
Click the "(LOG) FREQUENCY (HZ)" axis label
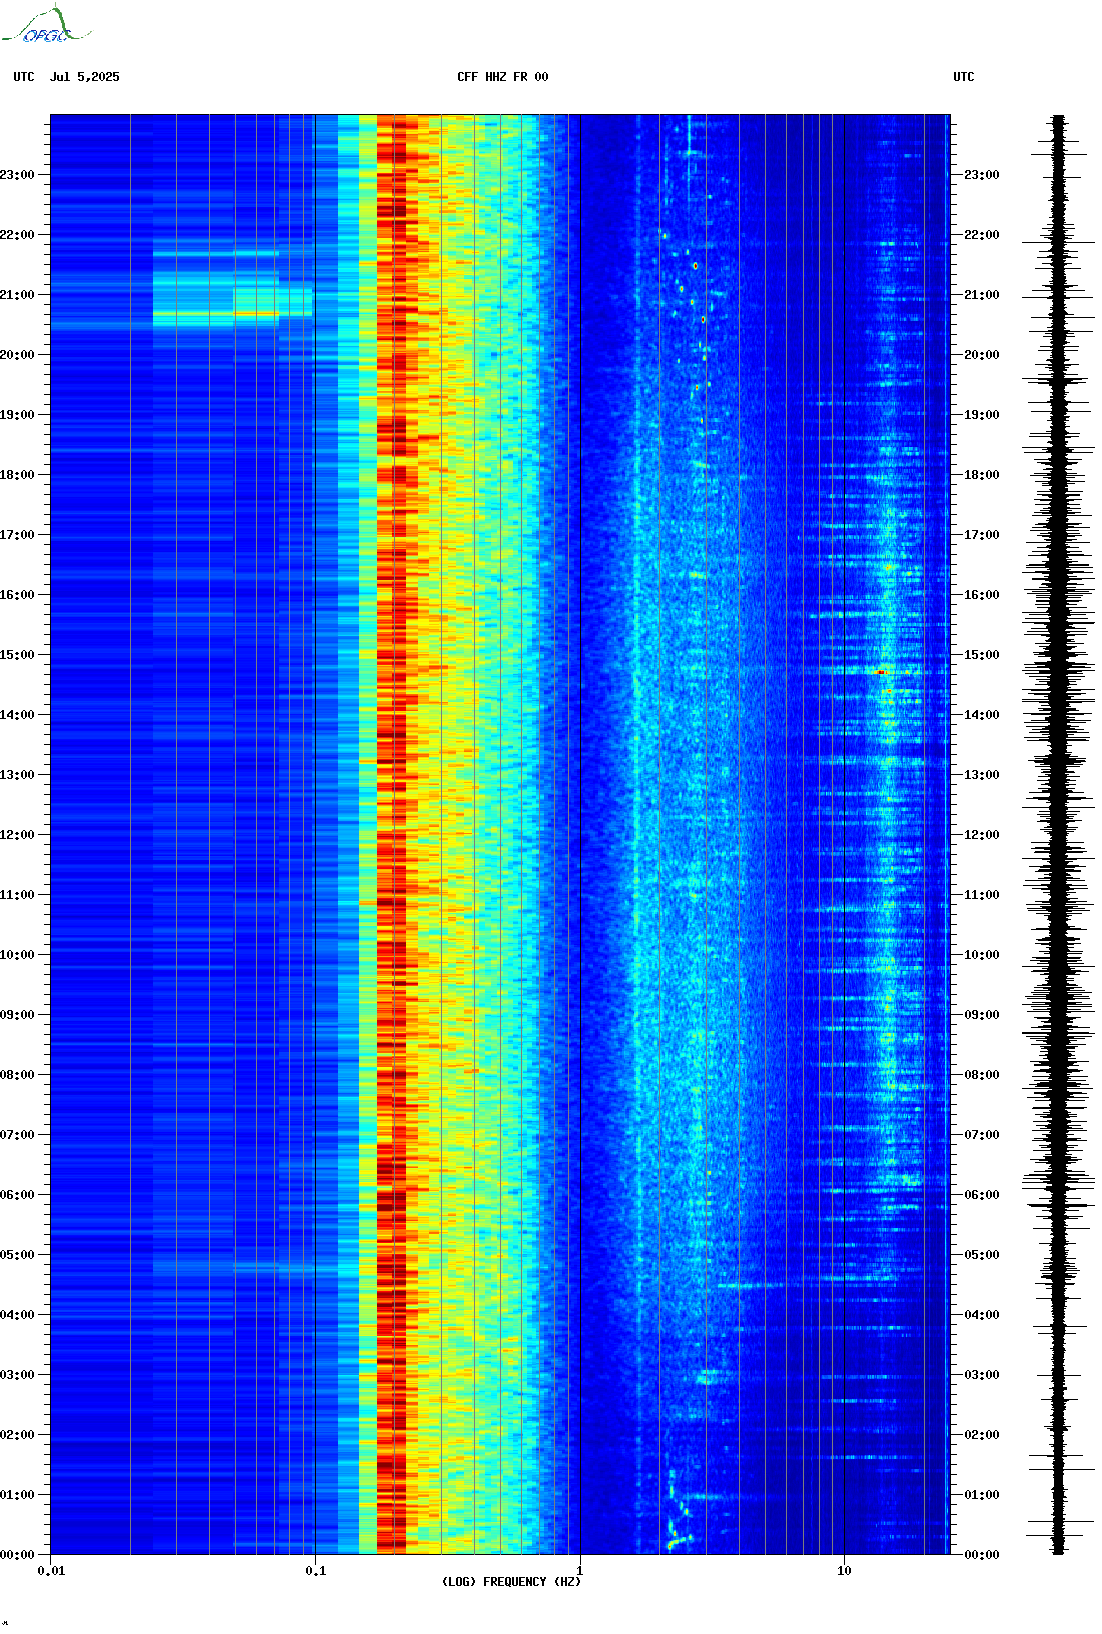click(x=511, y=1582)
